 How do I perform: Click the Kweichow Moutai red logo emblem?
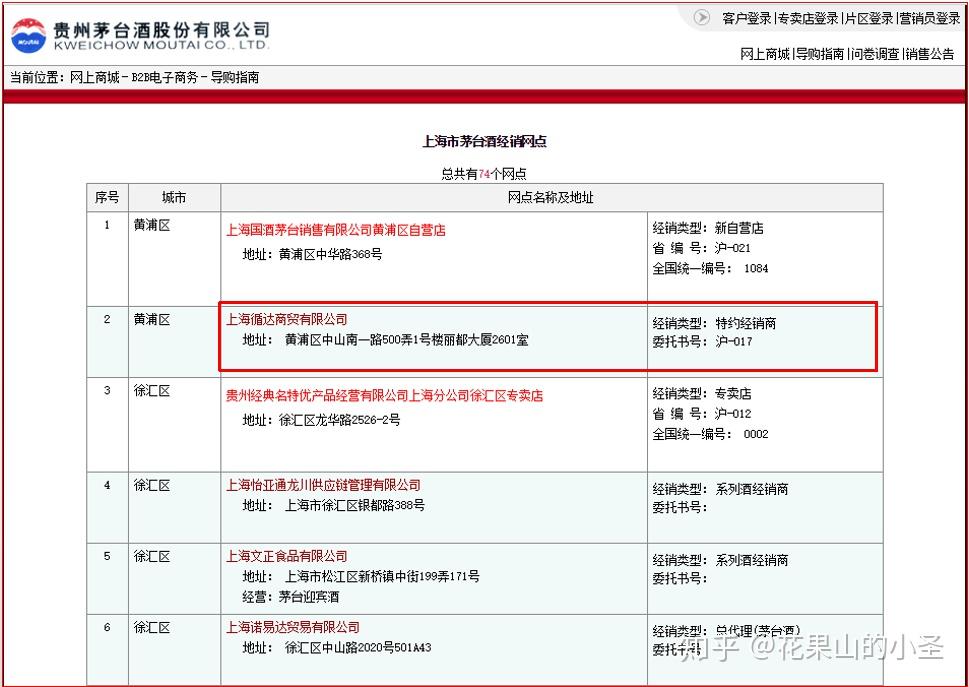(x=28, y=35)
